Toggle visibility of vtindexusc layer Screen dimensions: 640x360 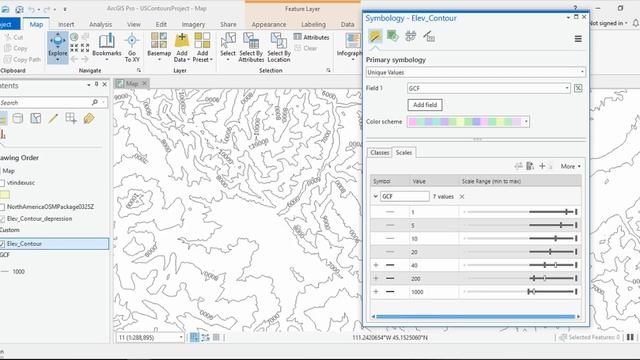2,183
